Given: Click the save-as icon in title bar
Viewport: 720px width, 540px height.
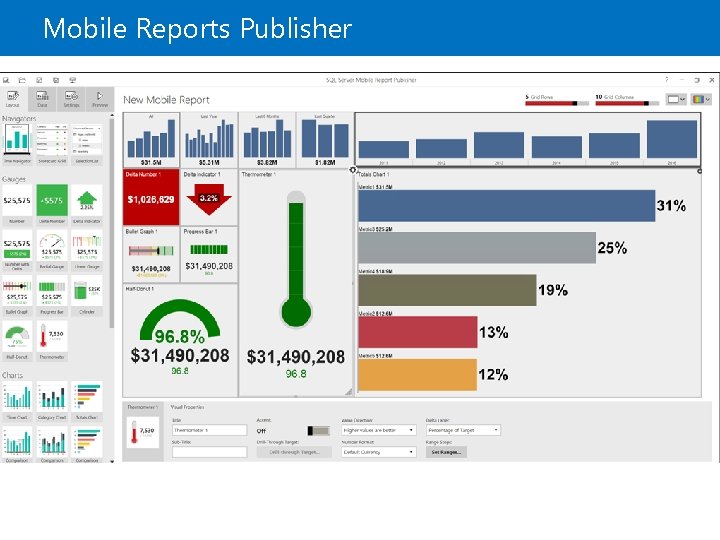Looking at the screenshot, I should point(56,80).
